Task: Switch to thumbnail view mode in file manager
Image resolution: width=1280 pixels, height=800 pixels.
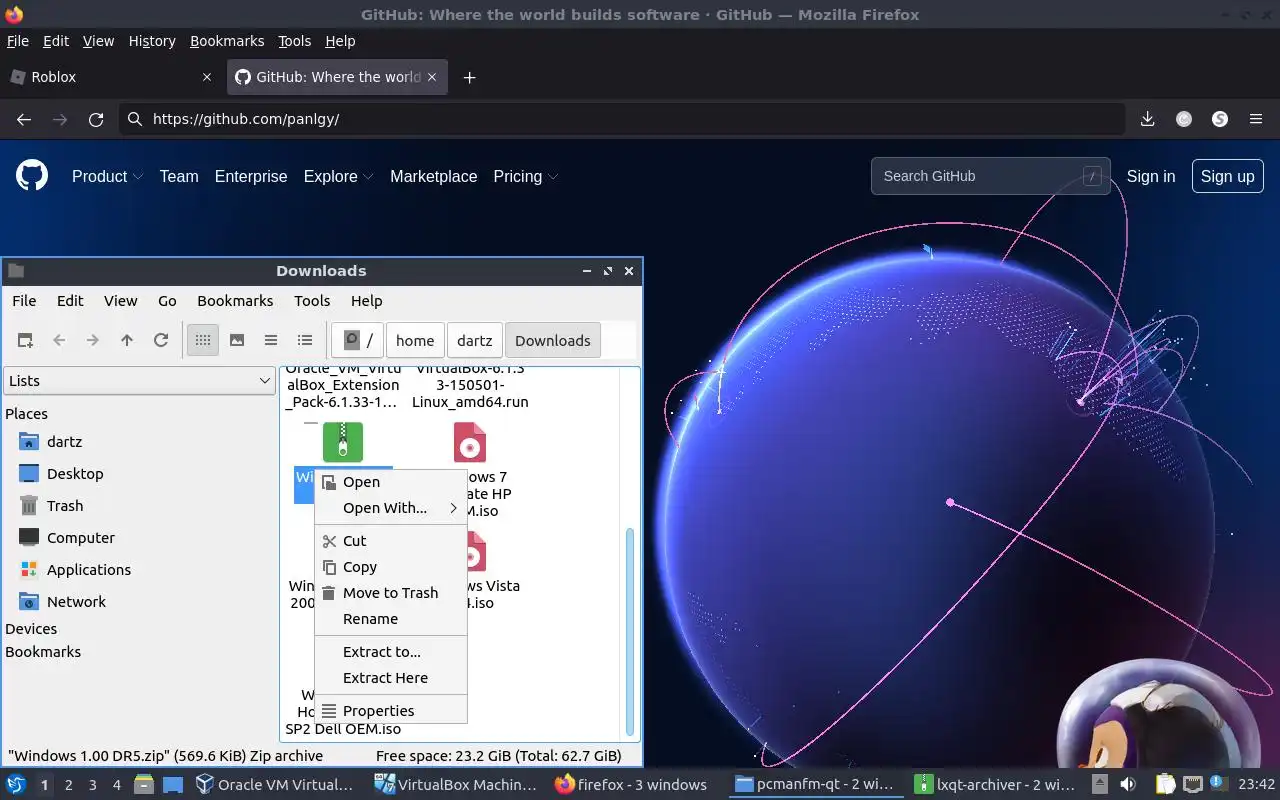Action: [237, 340]
